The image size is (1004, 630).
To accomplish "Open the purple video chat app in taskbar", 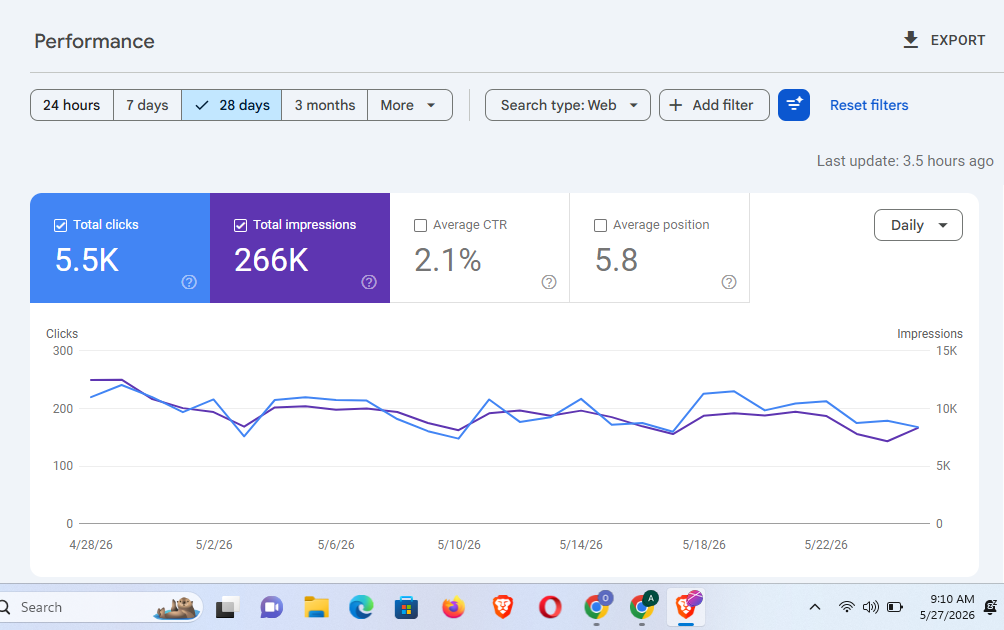I will [x=271, y=607].
